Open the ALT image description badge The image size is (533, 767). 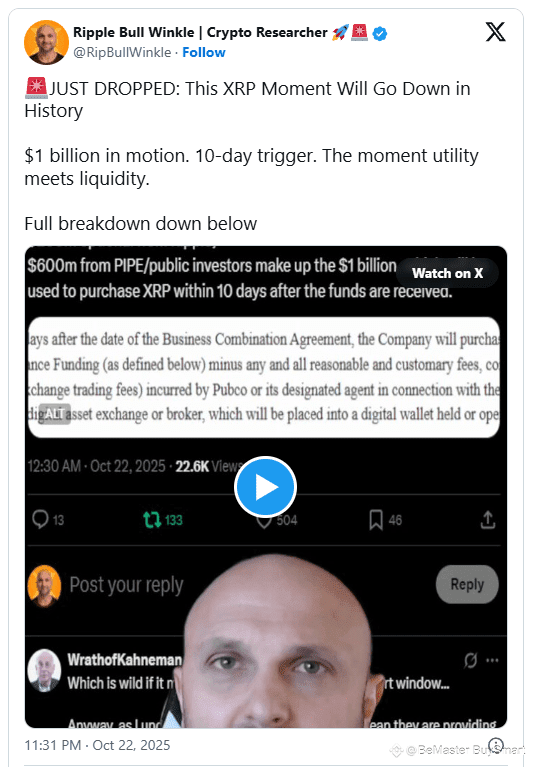click(x=54, y=414)
